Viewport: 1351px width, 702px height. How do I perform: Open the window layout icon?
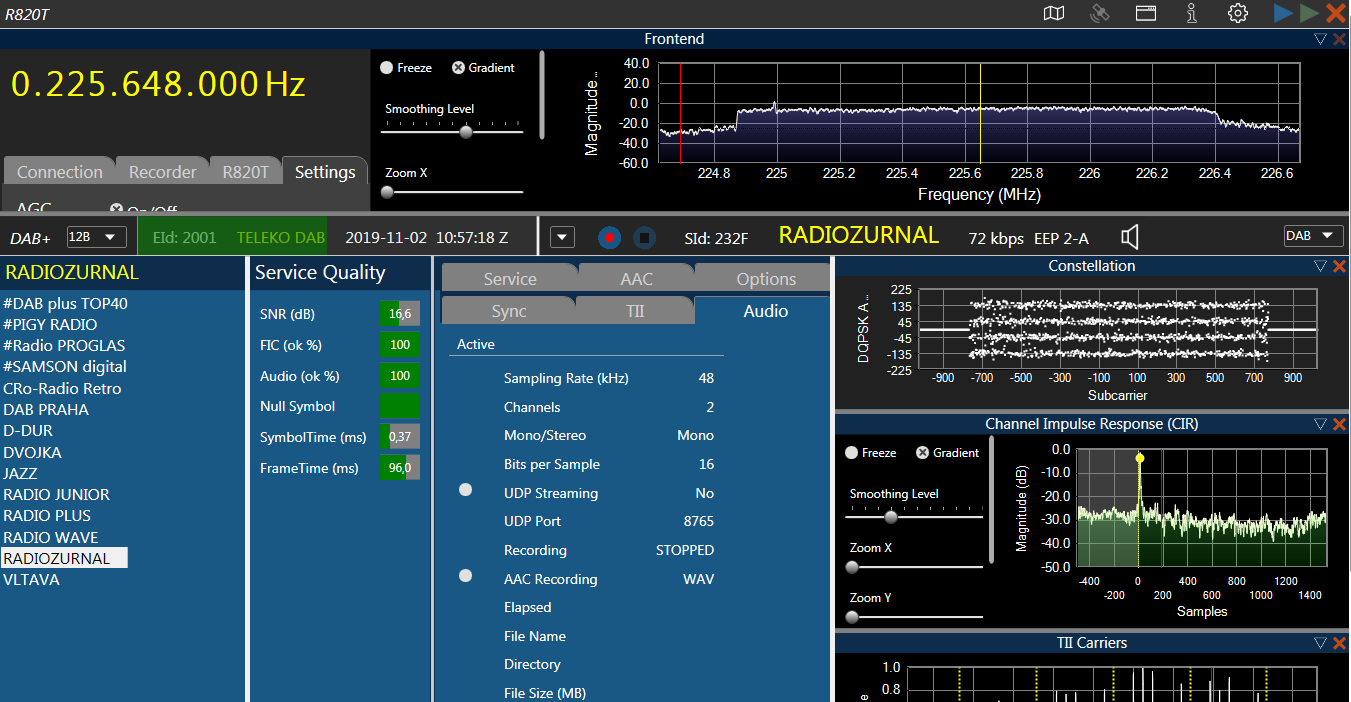(1146, 13)
